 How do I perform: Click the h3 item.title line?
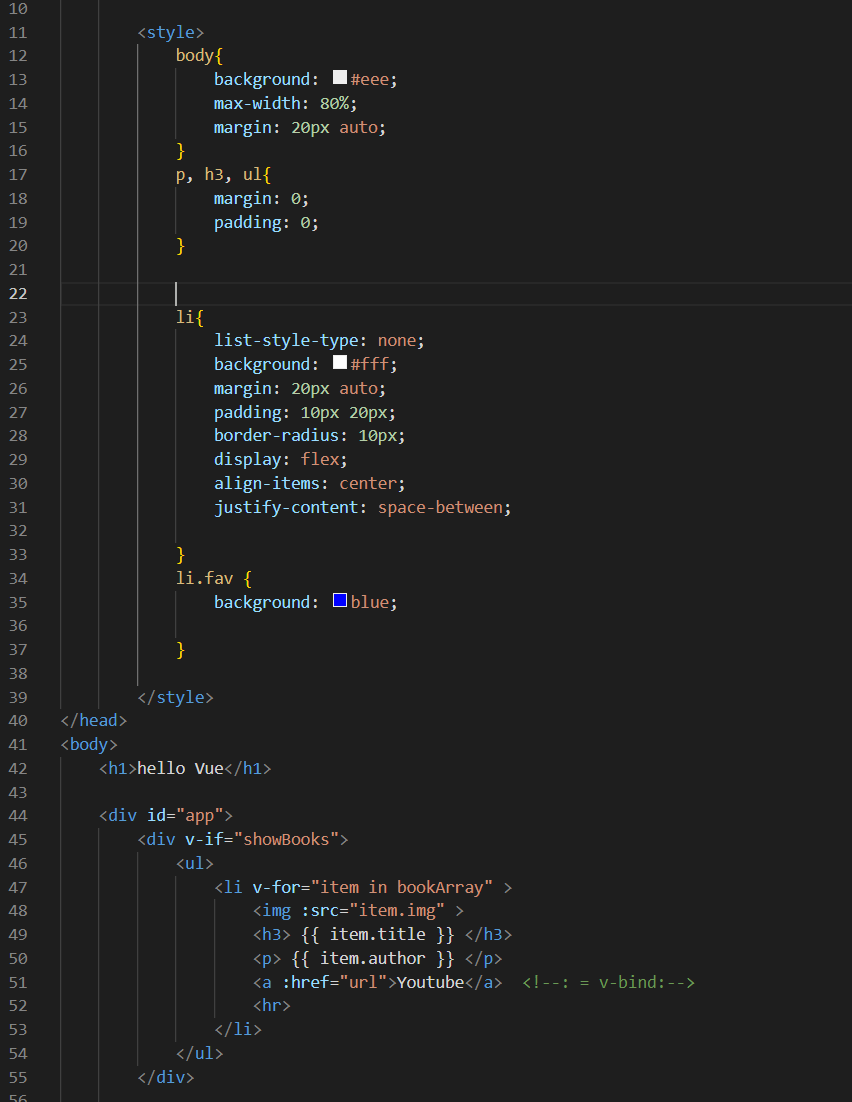click(x=382, y=935)
